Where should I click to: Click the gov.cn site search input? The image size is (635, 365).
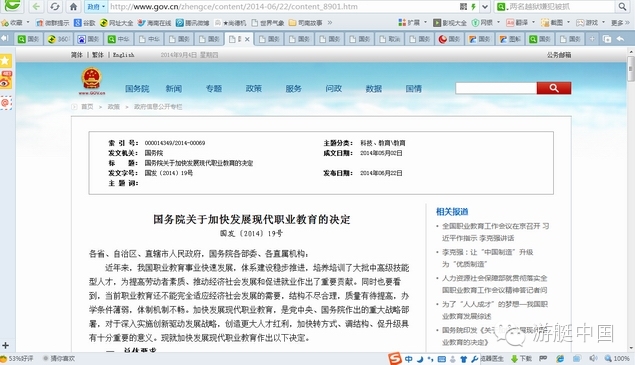point(496,88)
